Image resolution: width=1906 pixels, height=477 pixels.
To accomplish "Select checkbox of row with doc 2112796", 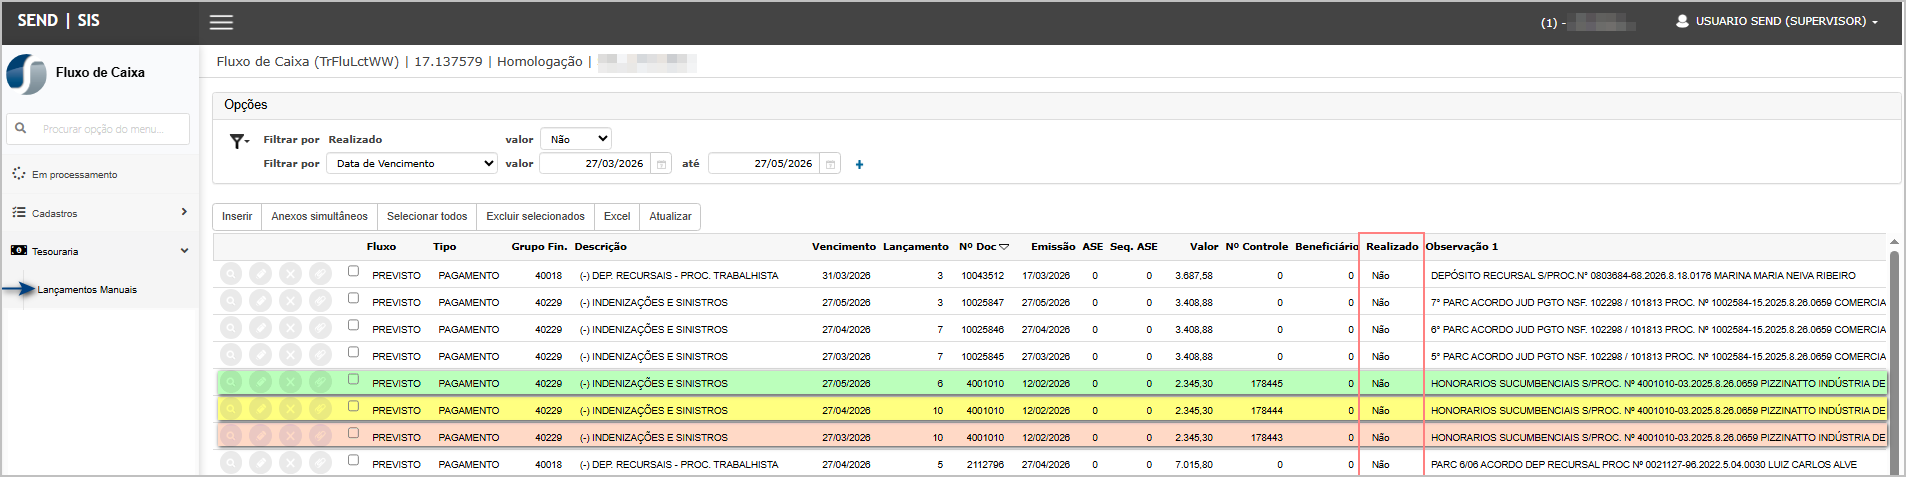I will click(353, 460).
